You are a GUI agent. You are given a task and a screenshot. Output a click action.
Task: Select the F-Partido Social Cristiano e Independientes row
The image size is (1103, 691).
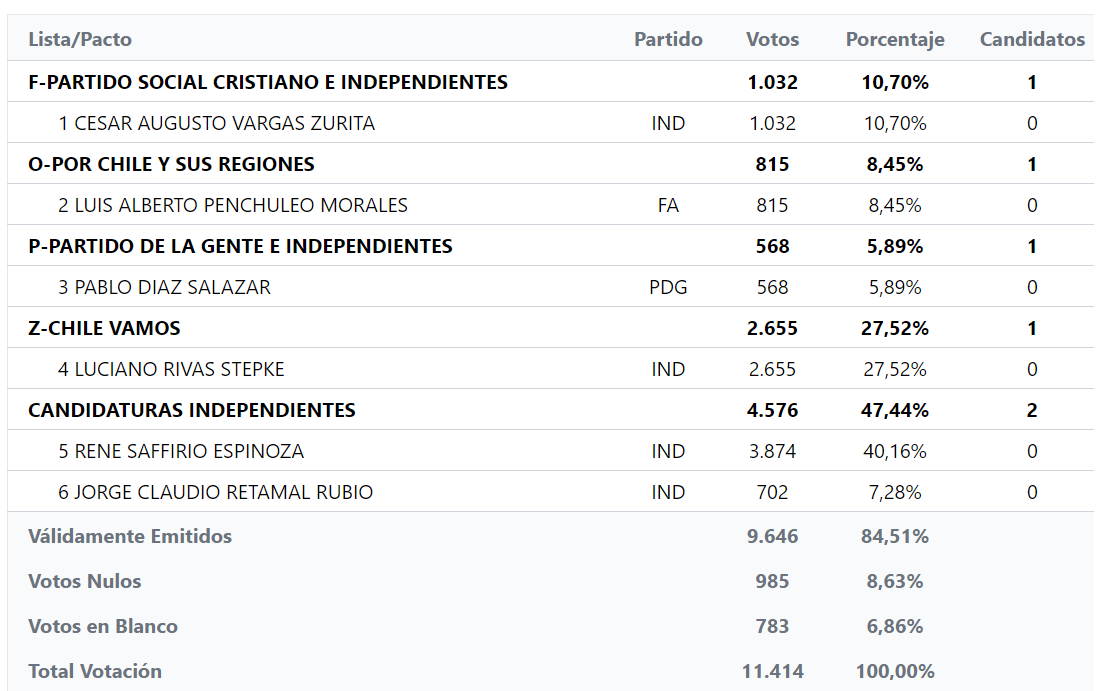[268, 82]
